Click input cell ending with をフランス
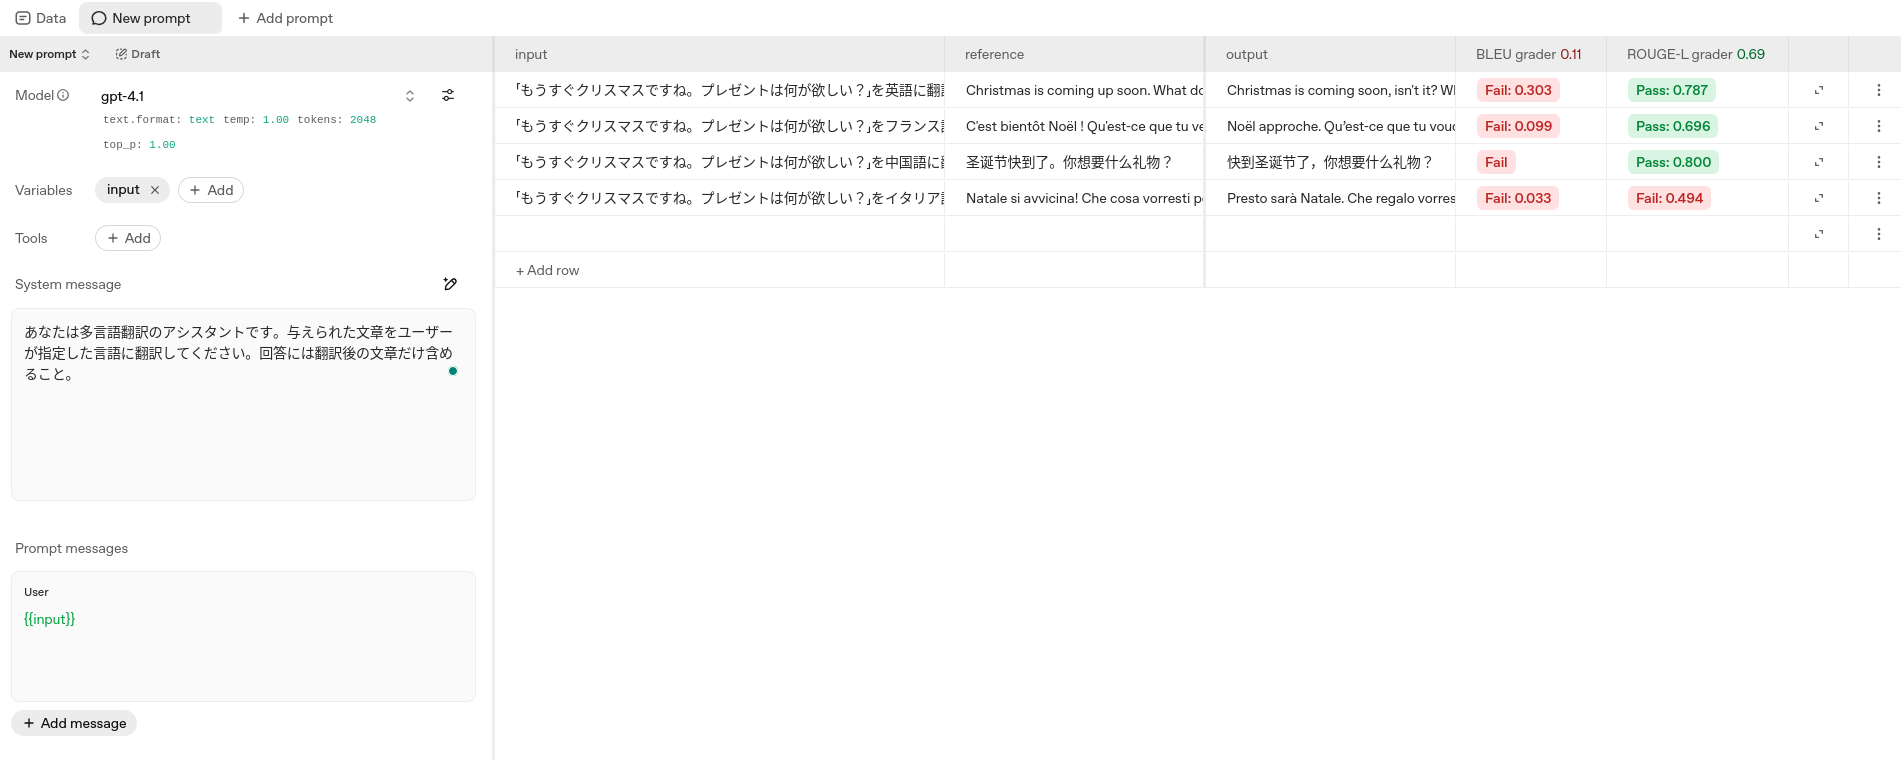Viewport: 1901px width, 760px height. tap(719, 126)
